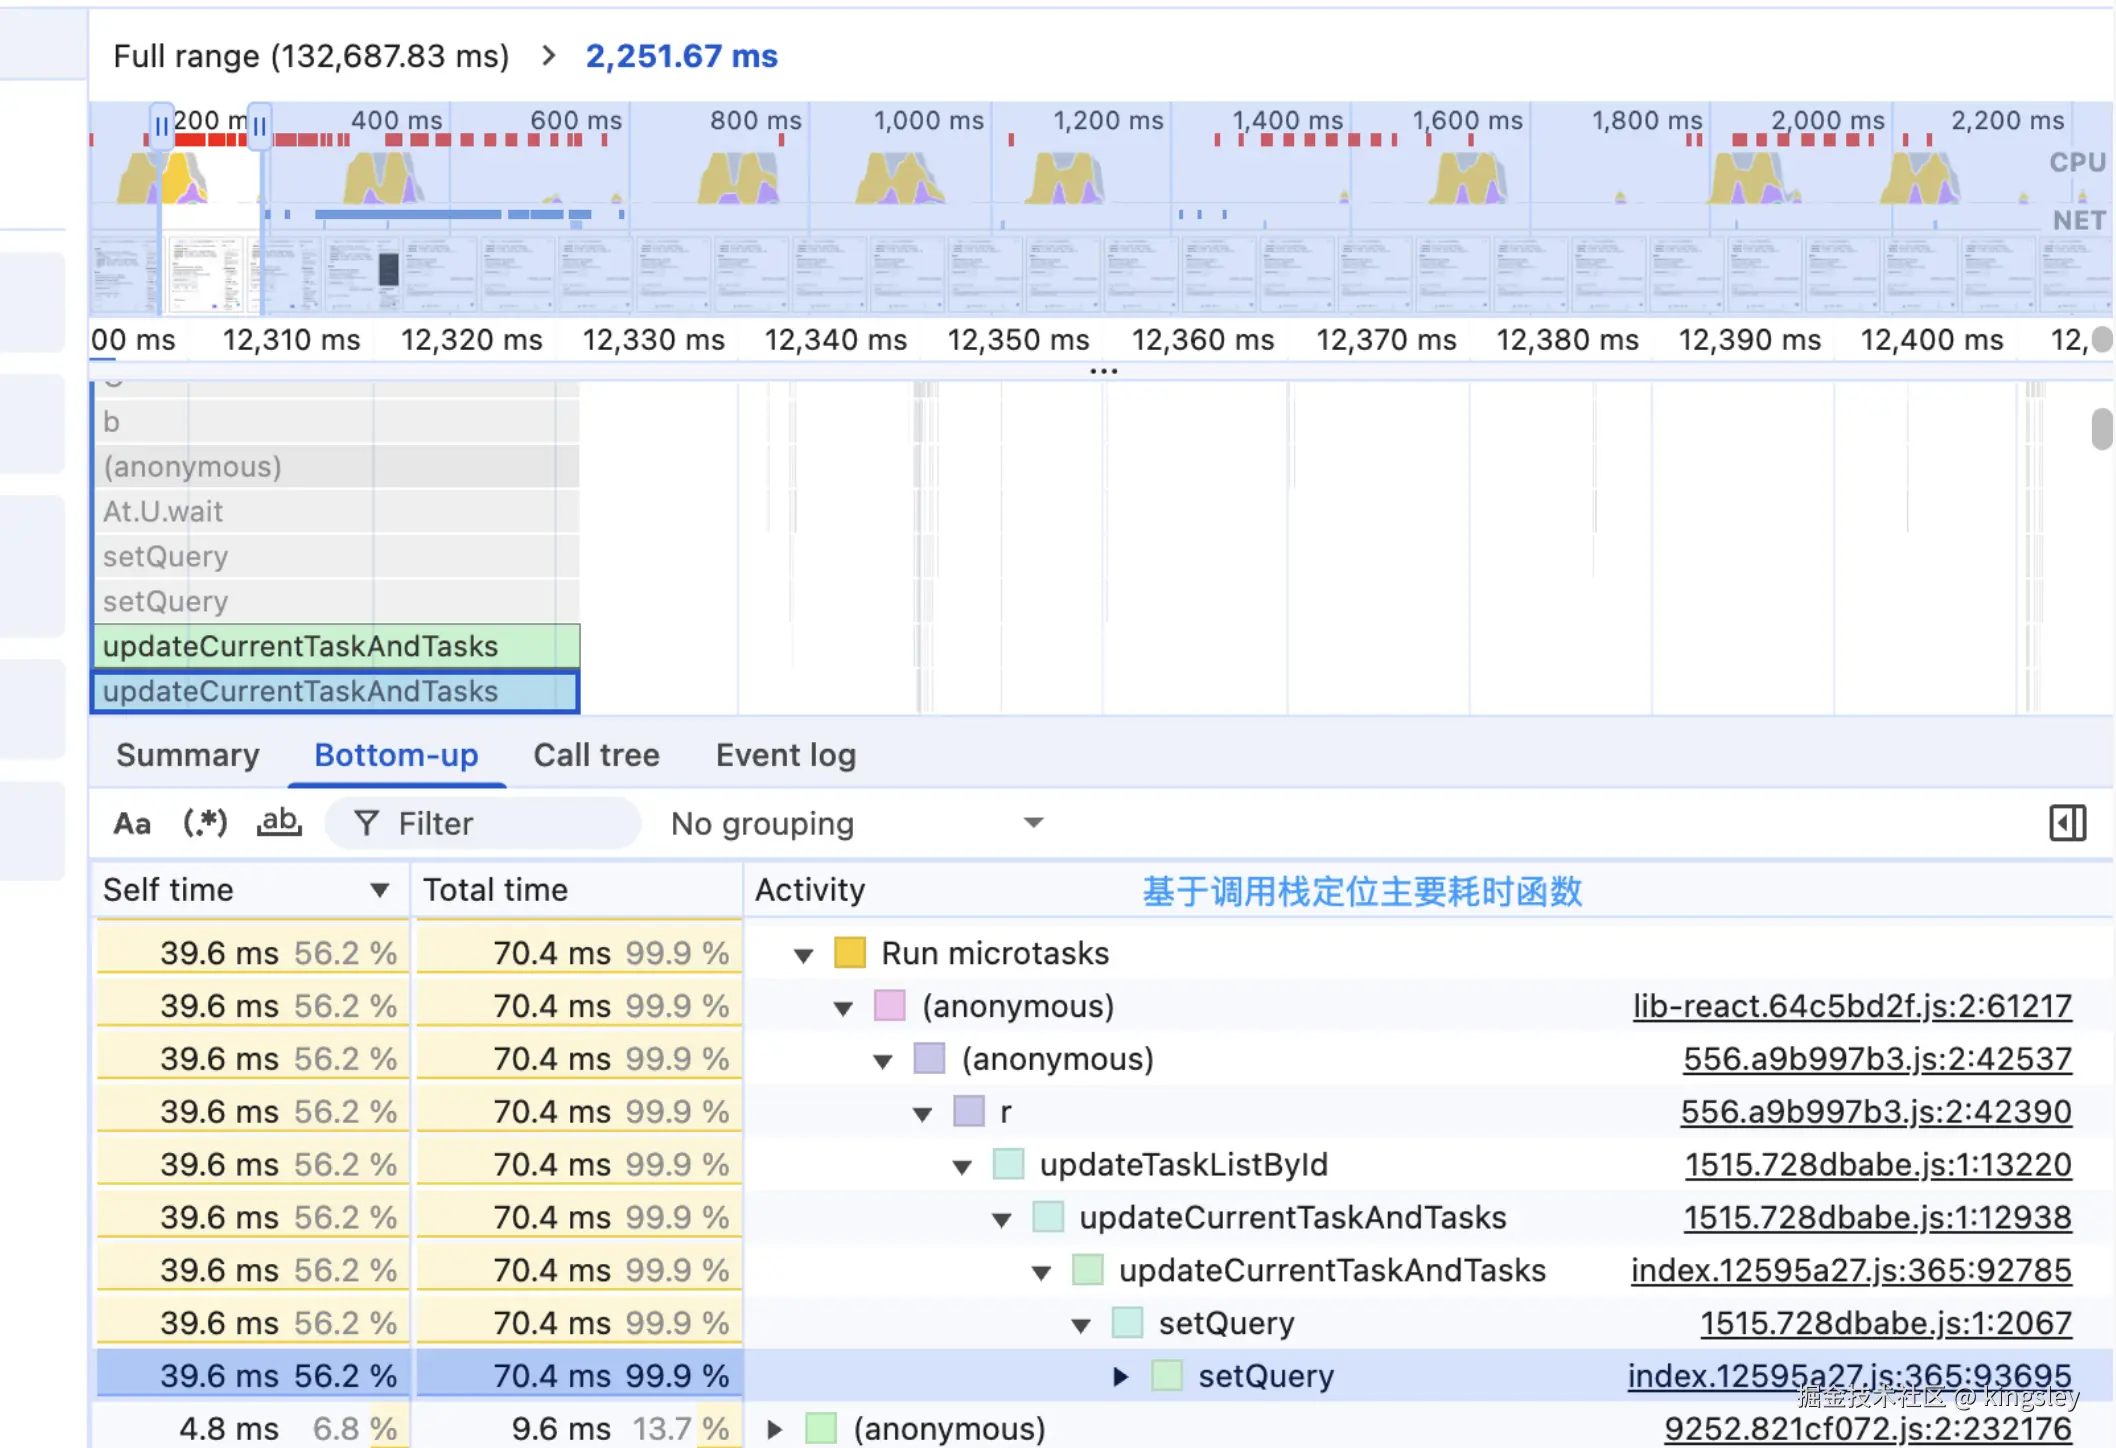Toggle regular expression filter option
This screenshot has width=2116, height=1448.
tap(205, 823)
